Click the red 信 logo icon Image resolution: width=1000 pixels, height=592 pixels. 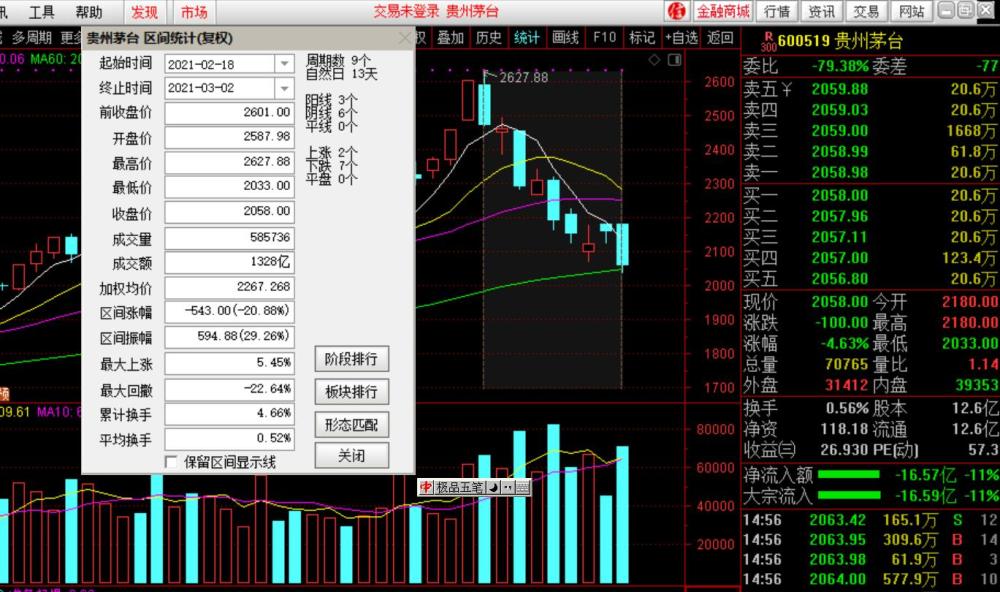(677, 11)
